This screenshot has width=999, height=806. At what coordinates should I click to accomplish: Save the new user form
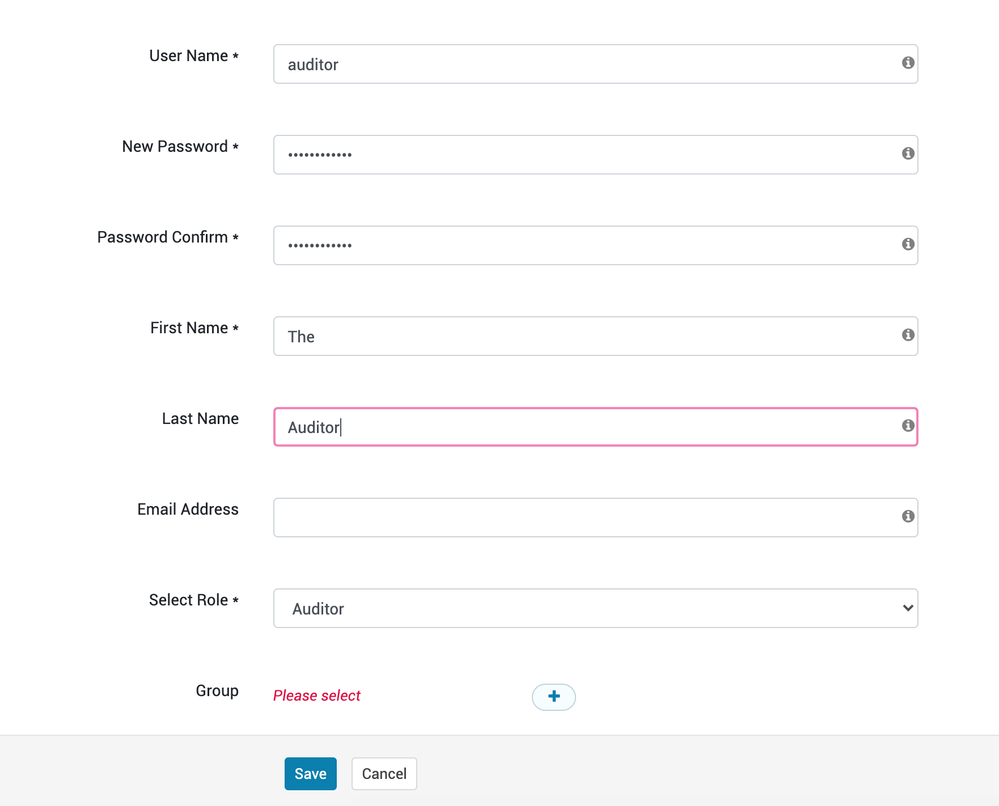[310, 774]
